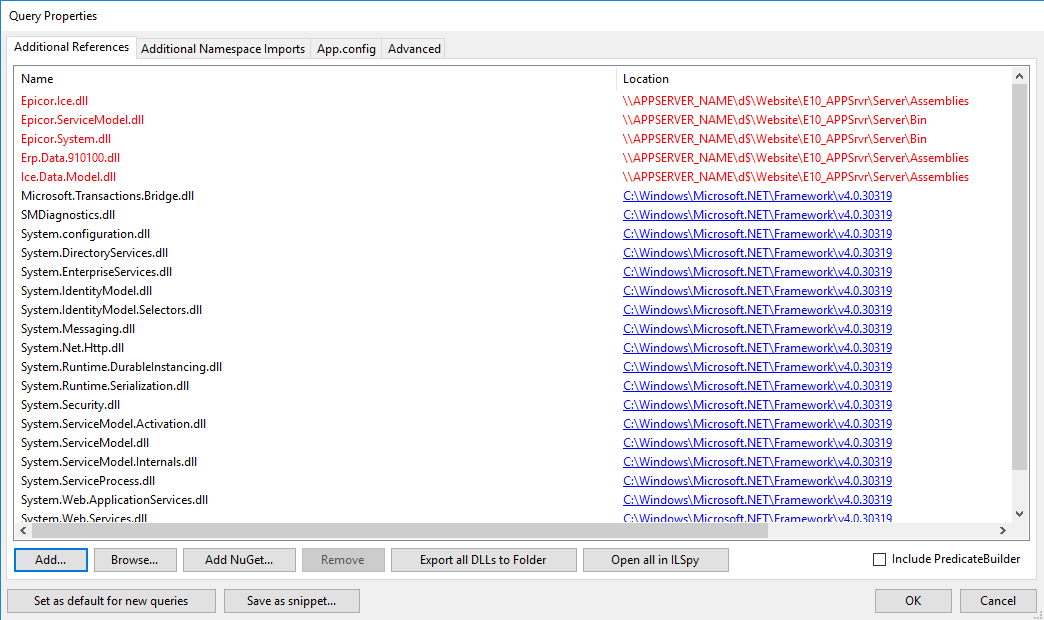Select the System.ServiceModel.dll row
The width and height of the screenshot is (1044, 620).
(85, 443)
